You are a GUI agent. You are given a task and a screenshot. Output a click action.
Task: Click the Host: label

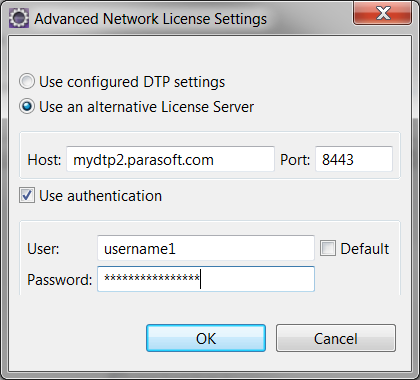44,160
